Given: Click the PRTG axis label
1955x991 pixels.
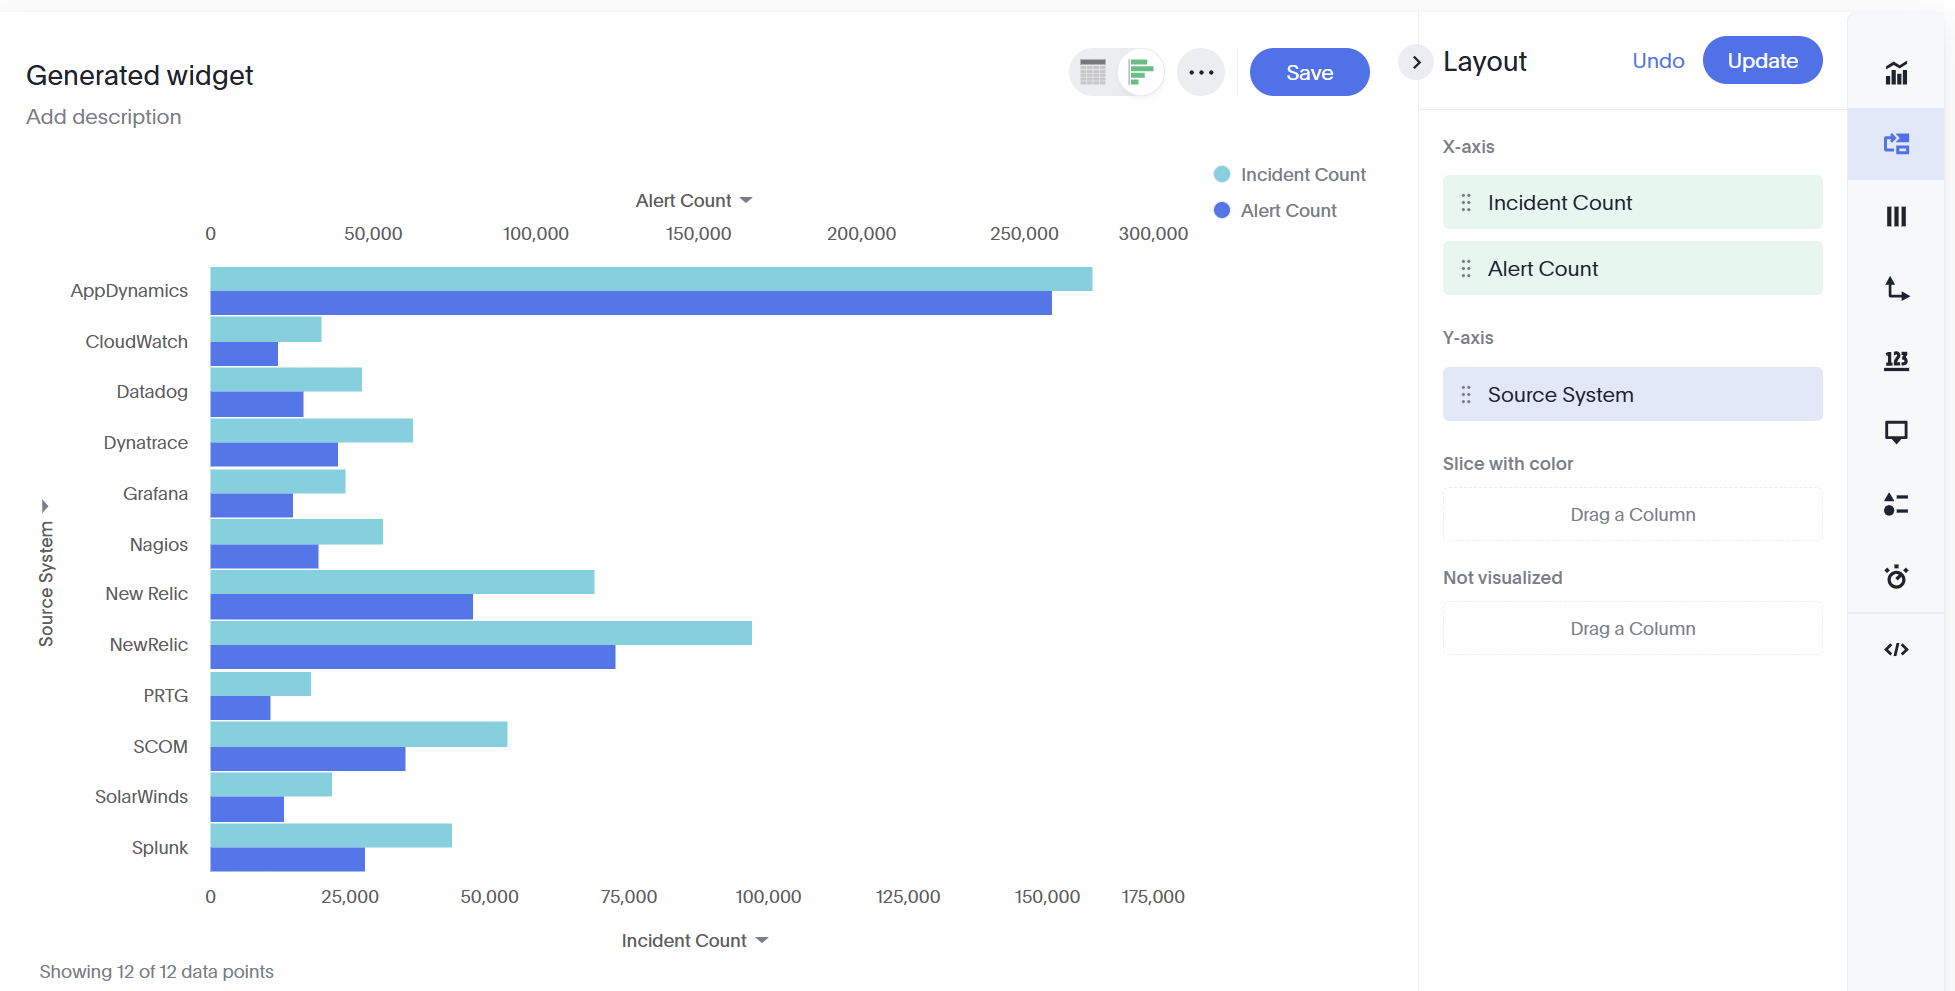Looking at the screenshot, I should 166,696.
